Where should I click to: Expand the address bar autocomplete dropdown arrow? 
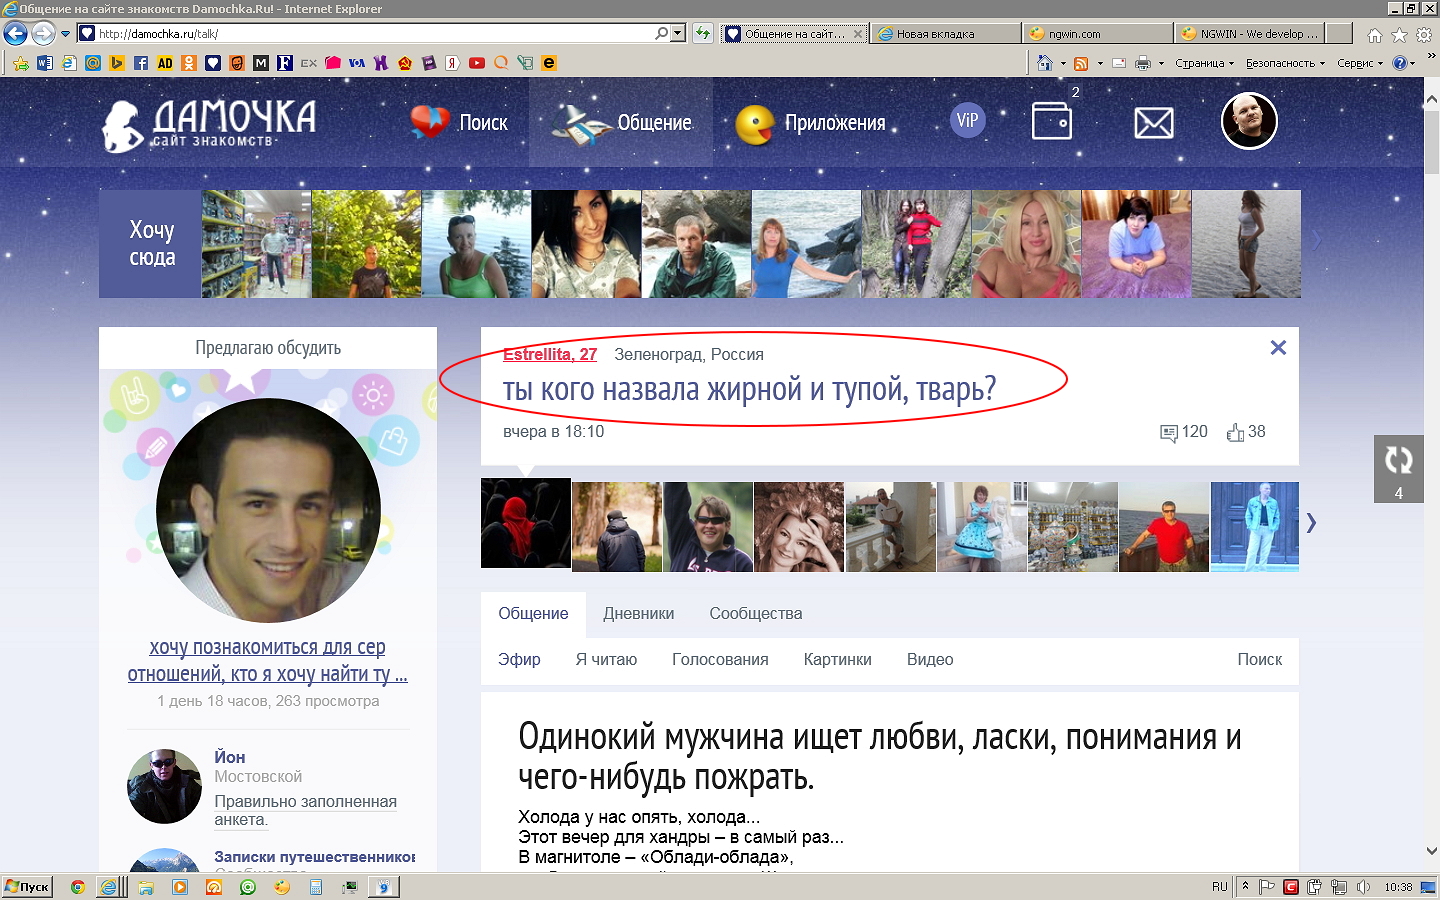pos(678,33)
